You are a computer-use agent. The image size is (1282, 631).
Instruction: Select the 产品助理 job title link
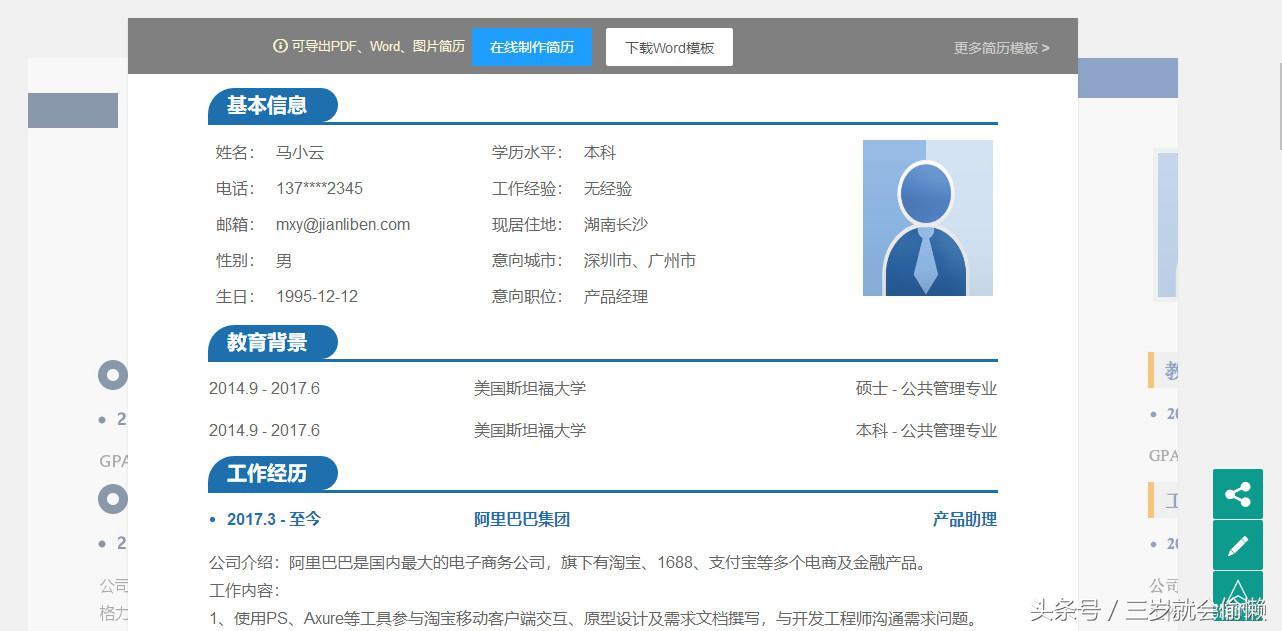pos(964,520)
